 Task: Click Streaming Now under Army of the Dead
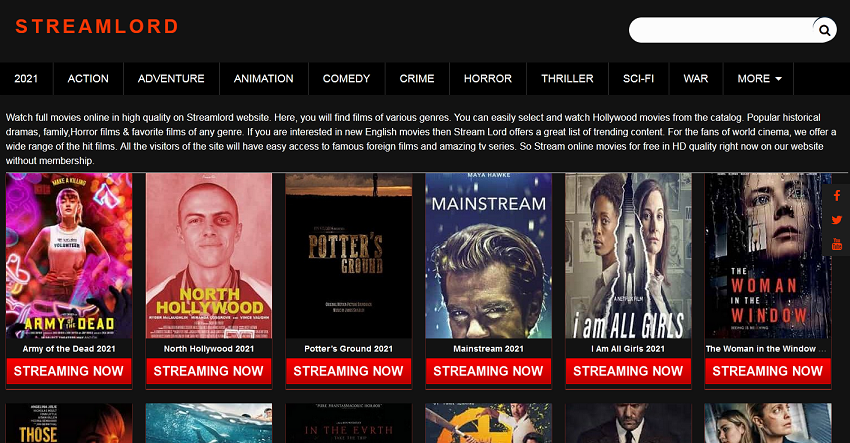69,371
